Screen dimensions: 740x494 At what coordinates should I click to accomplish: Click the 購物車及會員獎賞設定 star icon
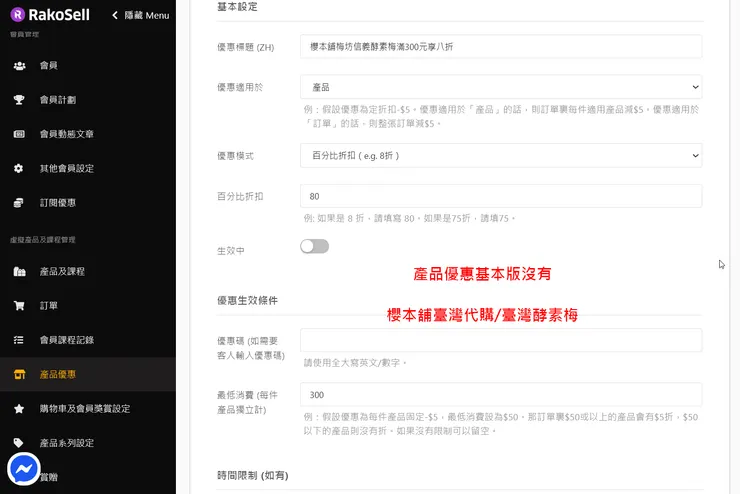point(19,409)
